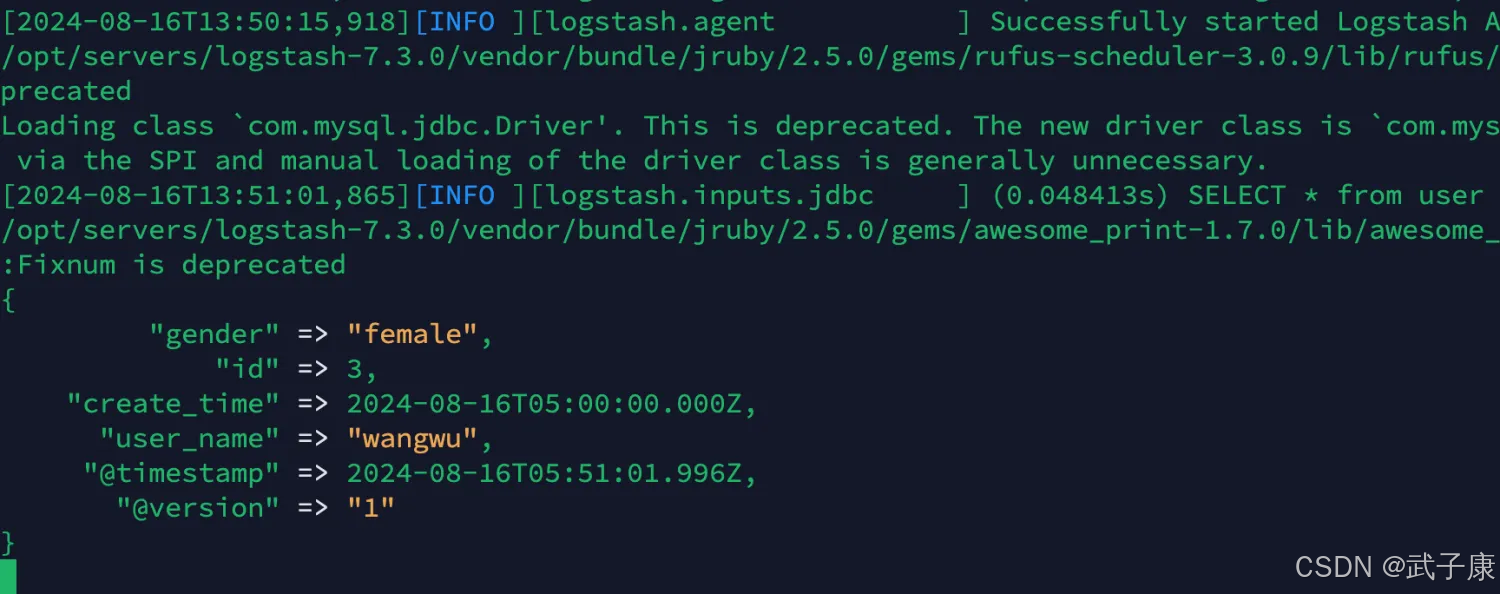Click the create_time value 2024-08-16T05:00:00.000Z
Viewport: 1500px width, 594px height.
544,404
